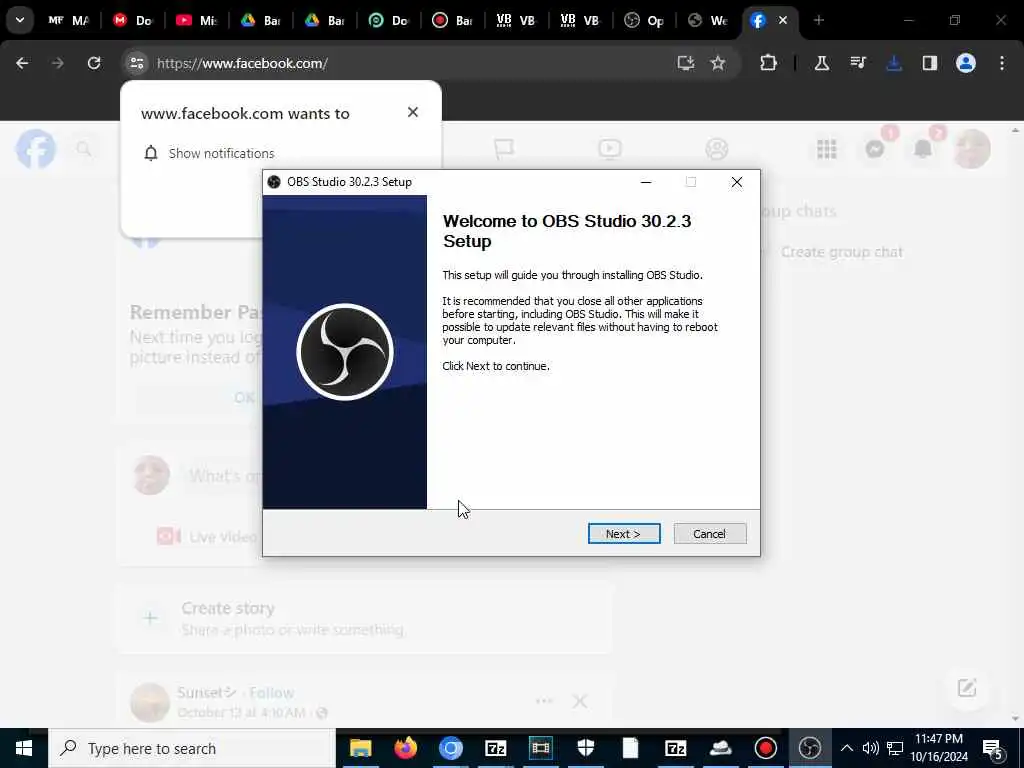This screenshot has width=1024, height=768.
Task: Switch to the Op tab
Action: click(x=643, y=20)
